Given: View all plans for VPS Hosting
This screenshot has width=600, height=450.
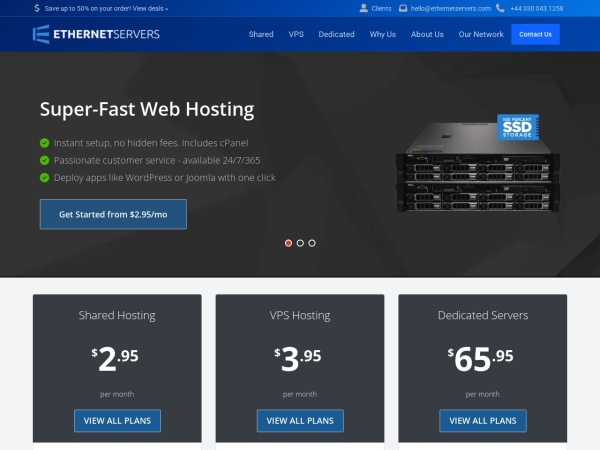Looking at the screenshot, I should 300,421.
